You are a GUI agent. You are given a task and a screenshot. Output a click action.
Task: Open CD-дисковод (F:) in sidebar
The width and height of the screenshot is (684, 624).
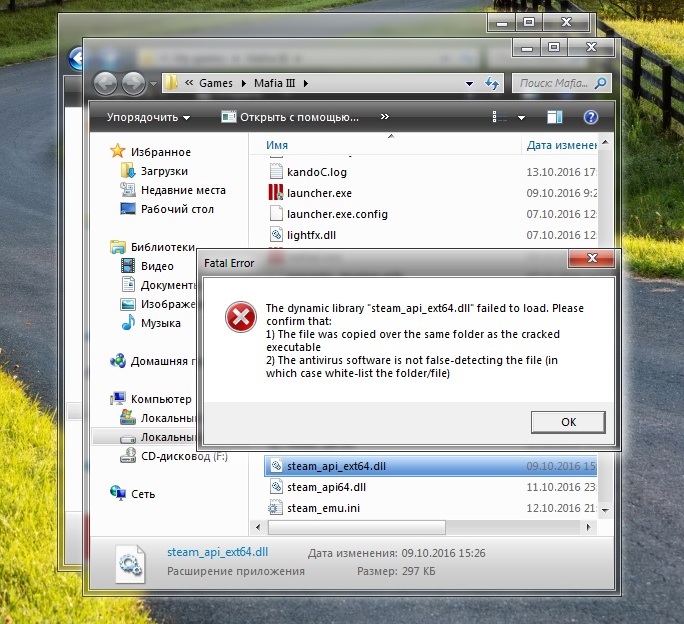[x=184, y=456]
